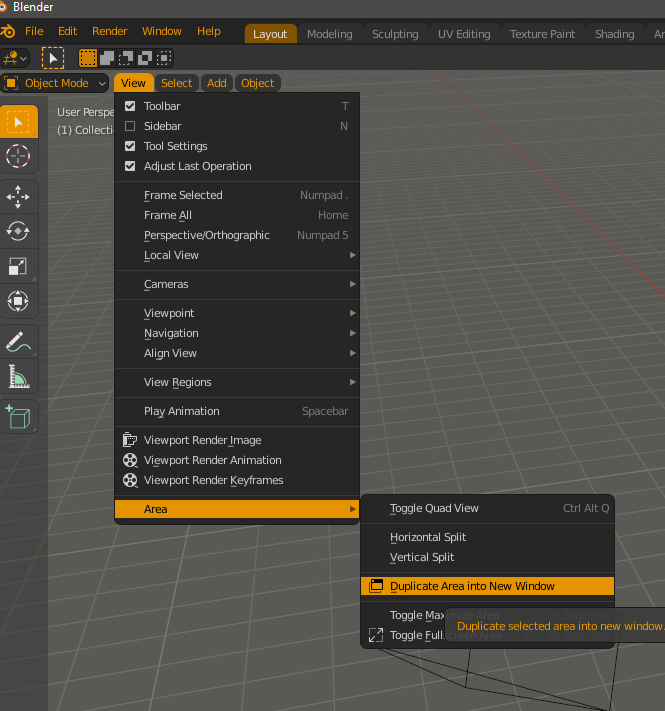Open the Add menu in viewport header
Viewport: 665px width, 711px height.
coord(217,83)
